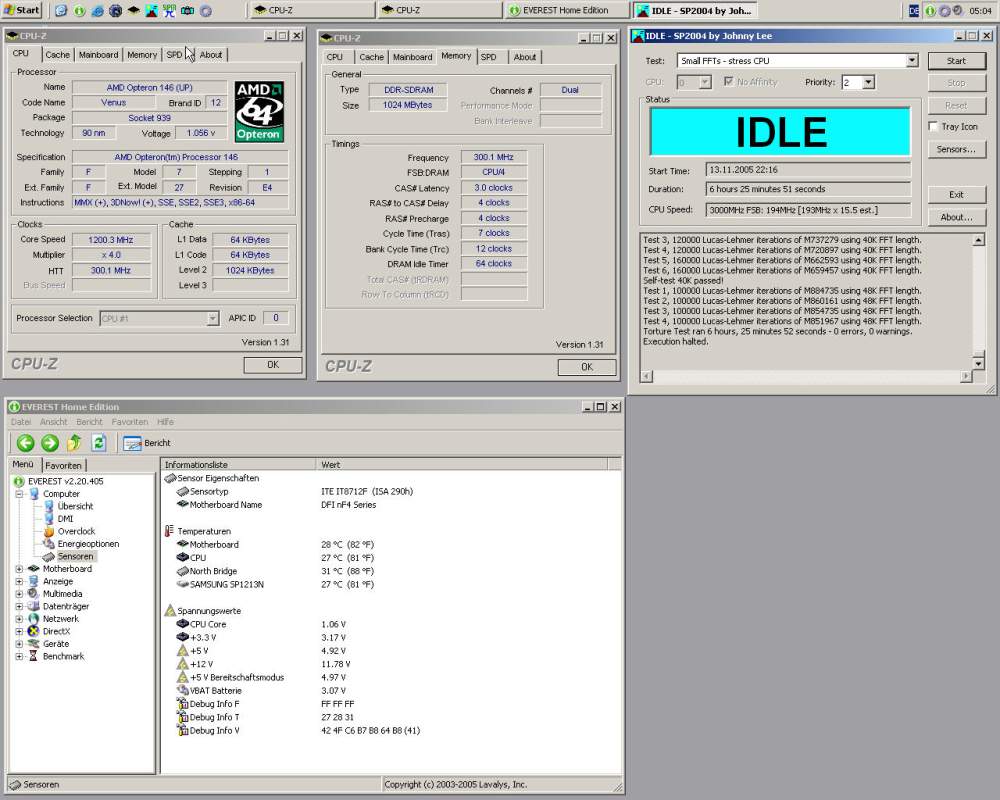This screenshot has width=1000, height=800.
Task: Open the SPD tab in Memory CPU-Z window
Action: (x=489, y=57)
